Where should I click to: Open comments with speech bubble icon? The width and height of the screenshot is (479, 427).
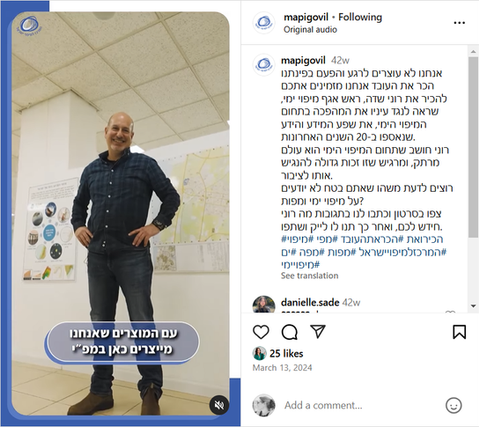click(x=289, y=332)
